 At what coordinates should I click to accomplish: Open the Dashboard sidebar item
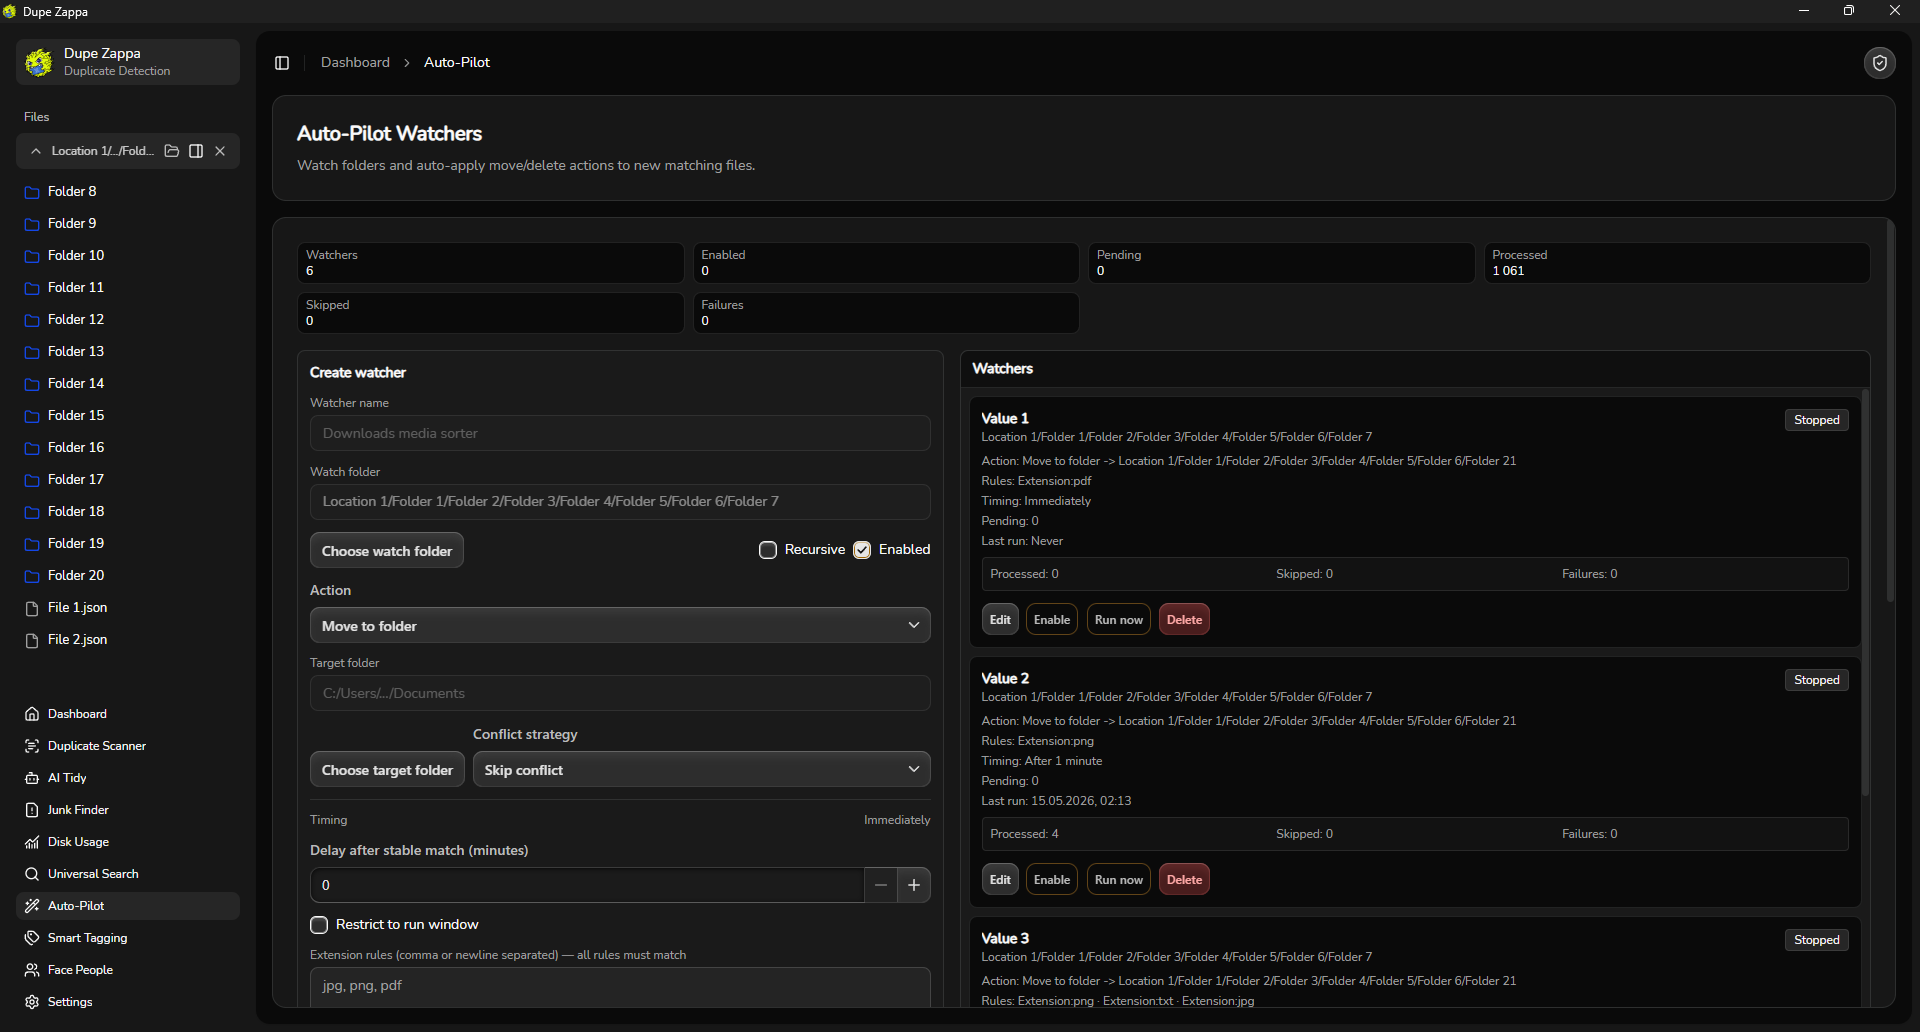click(128, 714)
